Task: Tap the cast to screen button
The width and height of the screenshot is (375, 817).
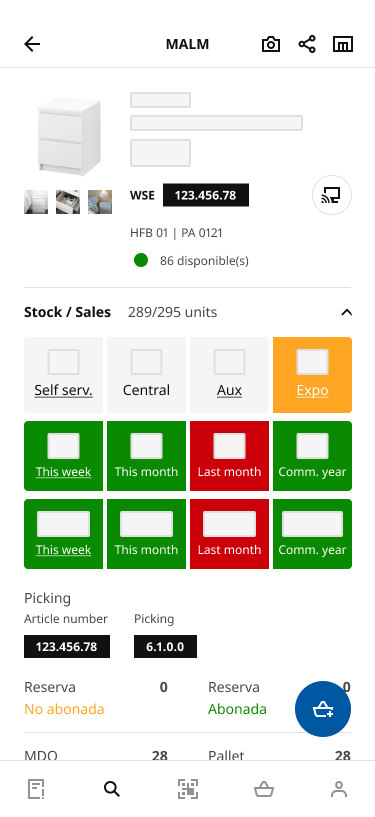Action: (x=332, y=195)
